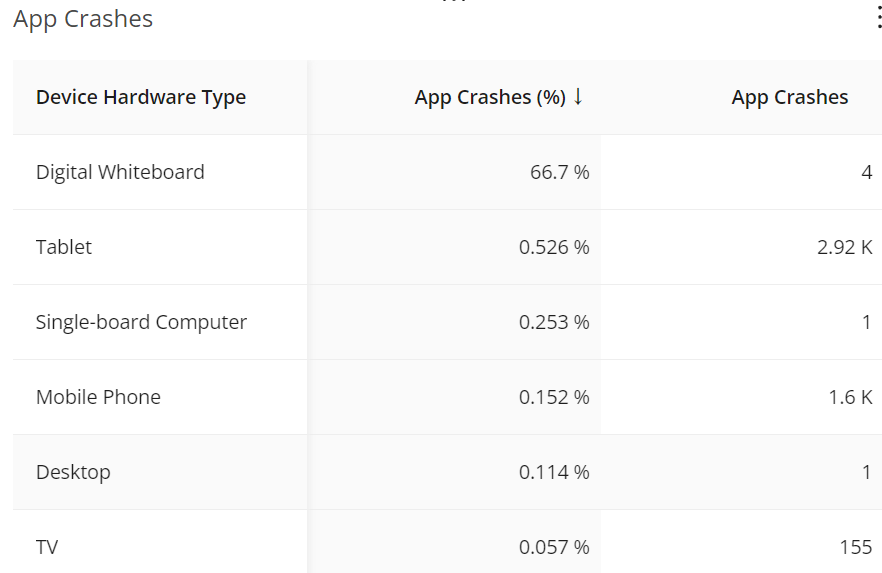Sort by App Crashes (%) column header
882x573 pixels.
point(490,97)
